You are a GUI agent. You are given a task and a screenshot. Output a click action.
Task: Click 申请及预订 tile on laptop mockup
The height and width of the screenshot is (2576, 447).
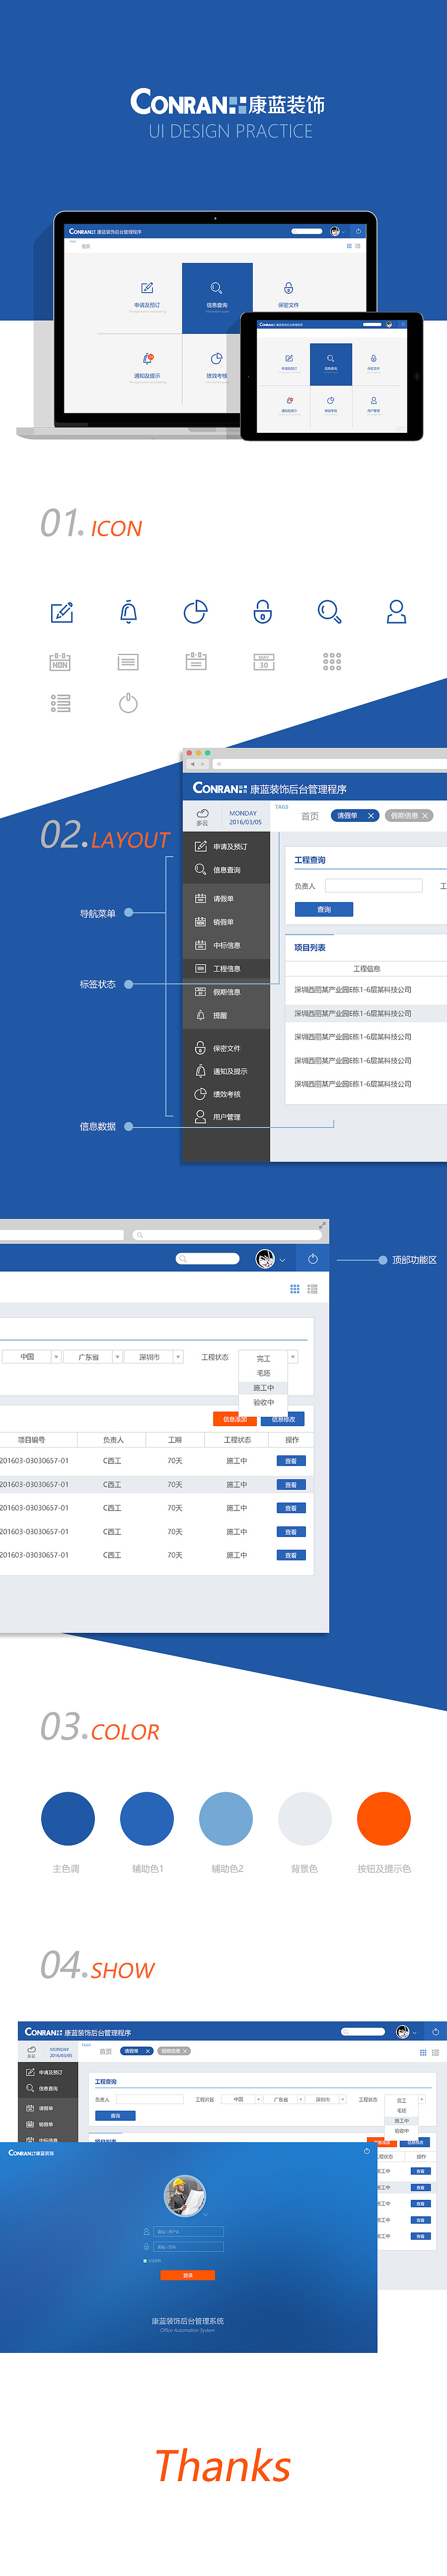[x=147, y=298]
